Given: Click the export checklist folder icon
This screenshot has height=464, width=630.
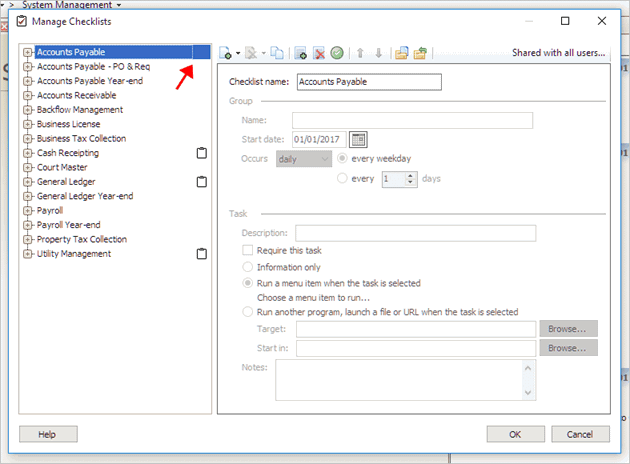Looking at the screenshot, I should (x=420, y=53).
